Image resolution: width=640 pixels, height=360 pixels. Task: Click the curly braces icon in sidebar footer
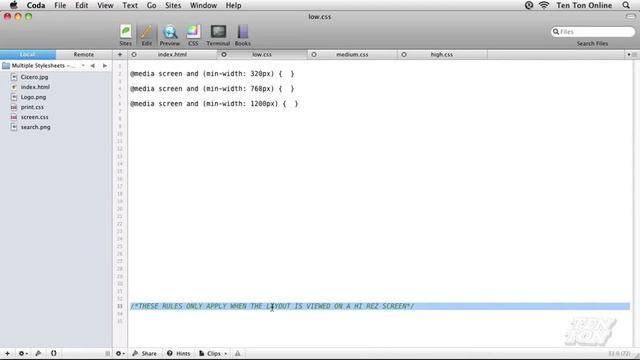click(x=53, y=353)
